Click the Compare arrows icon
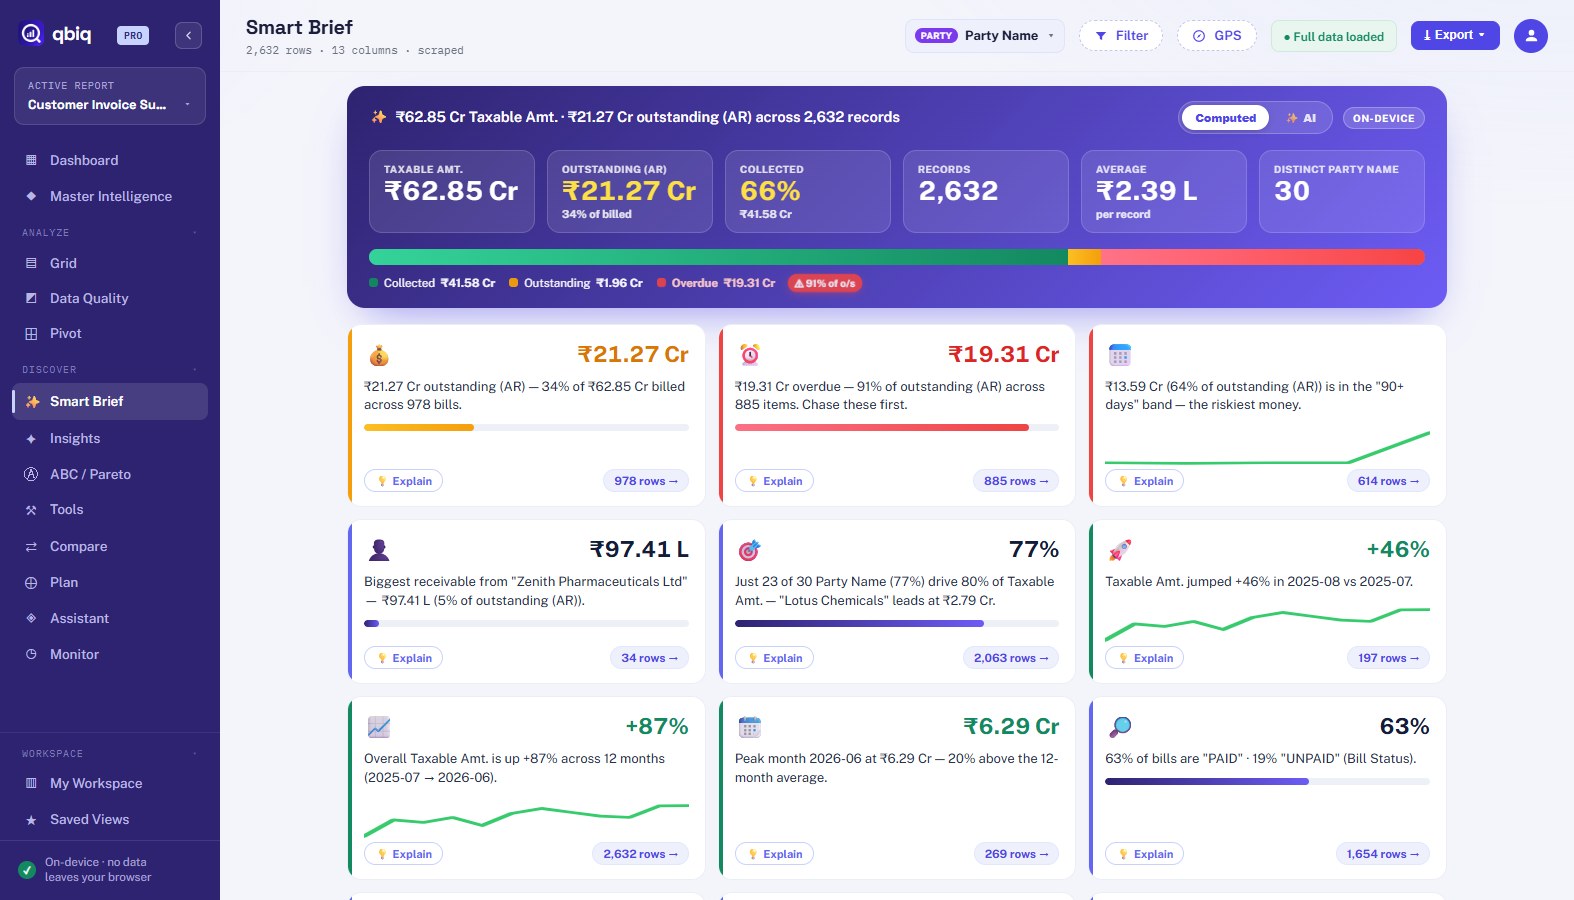Image resolution: width=1574 pixels, height=900 pixels. tap(31, 546)
